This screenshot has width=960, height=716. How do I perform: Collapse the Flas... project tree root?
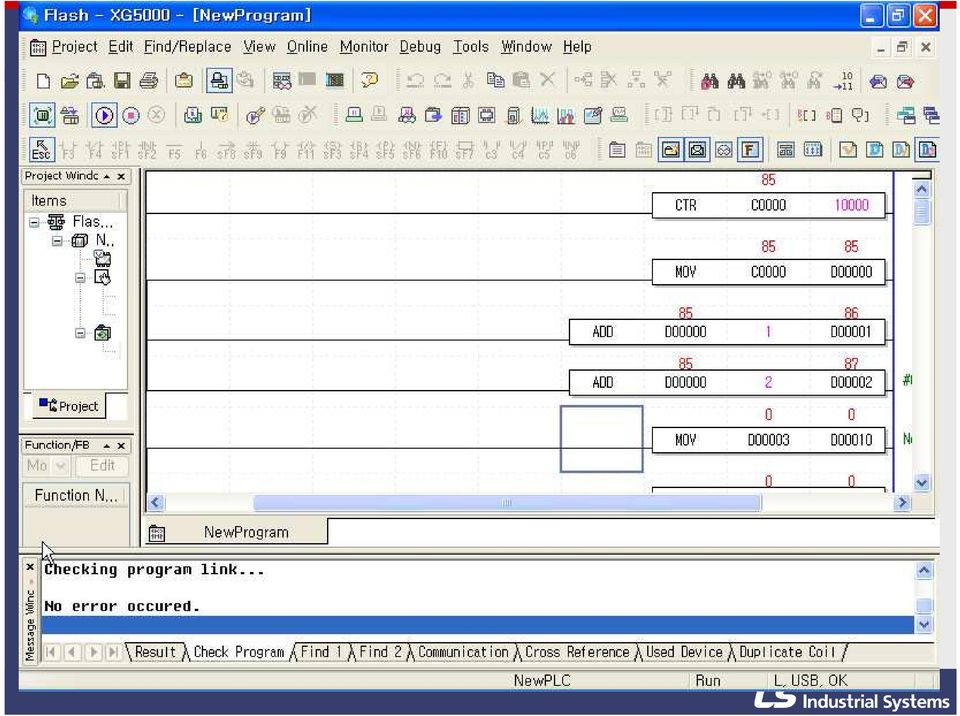click(x=34, y=222)
